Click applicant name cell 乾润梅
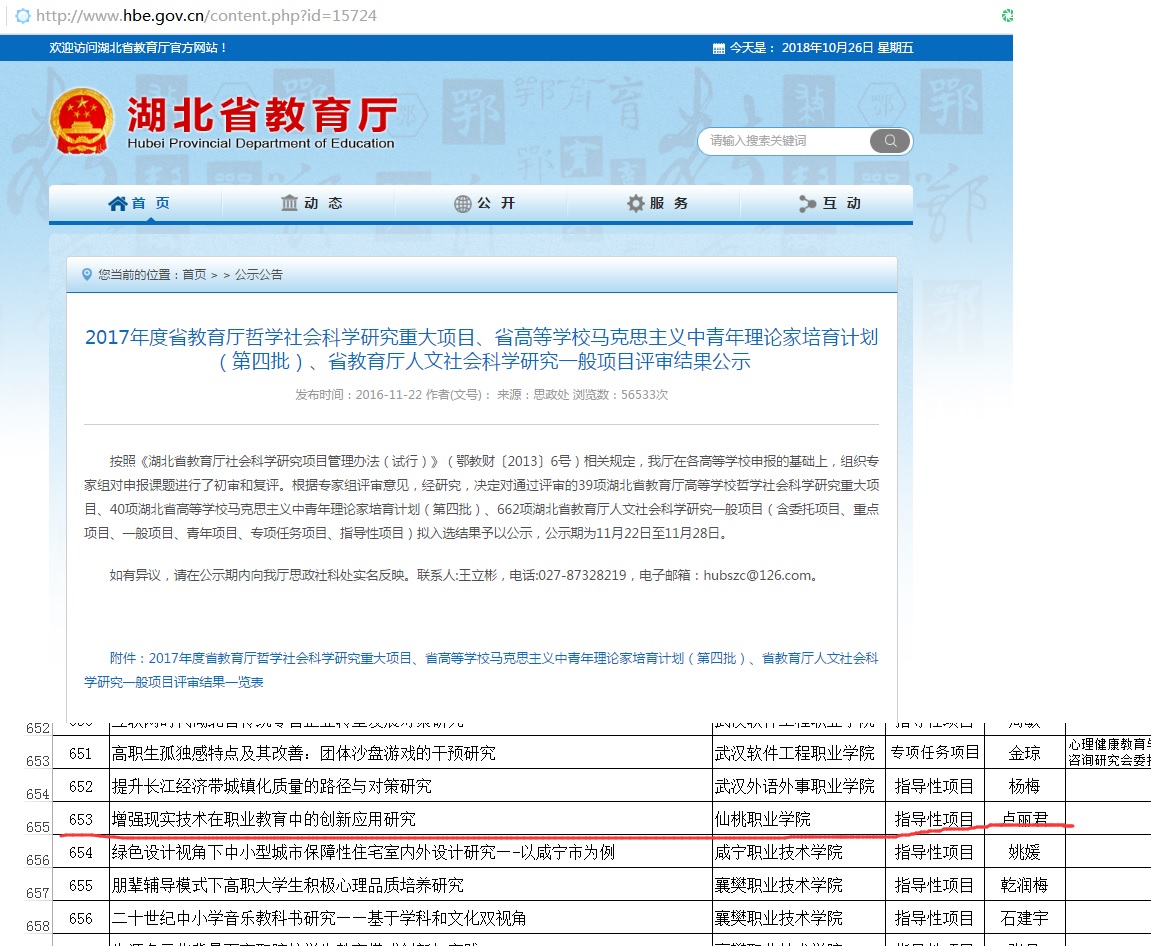This screenshot has width=1151, height=946. (x=1024, y=885)
